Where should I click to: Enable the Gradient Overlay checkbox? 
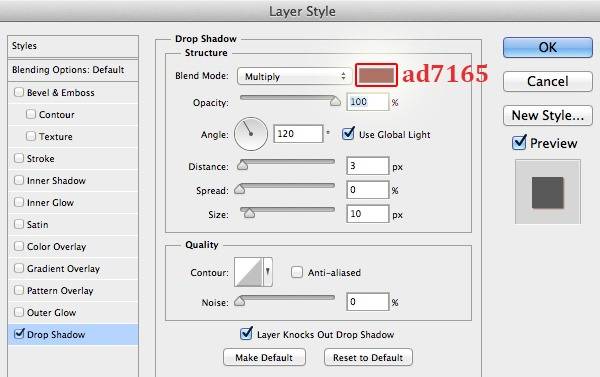pyautogui.click(x=19, y=268)
